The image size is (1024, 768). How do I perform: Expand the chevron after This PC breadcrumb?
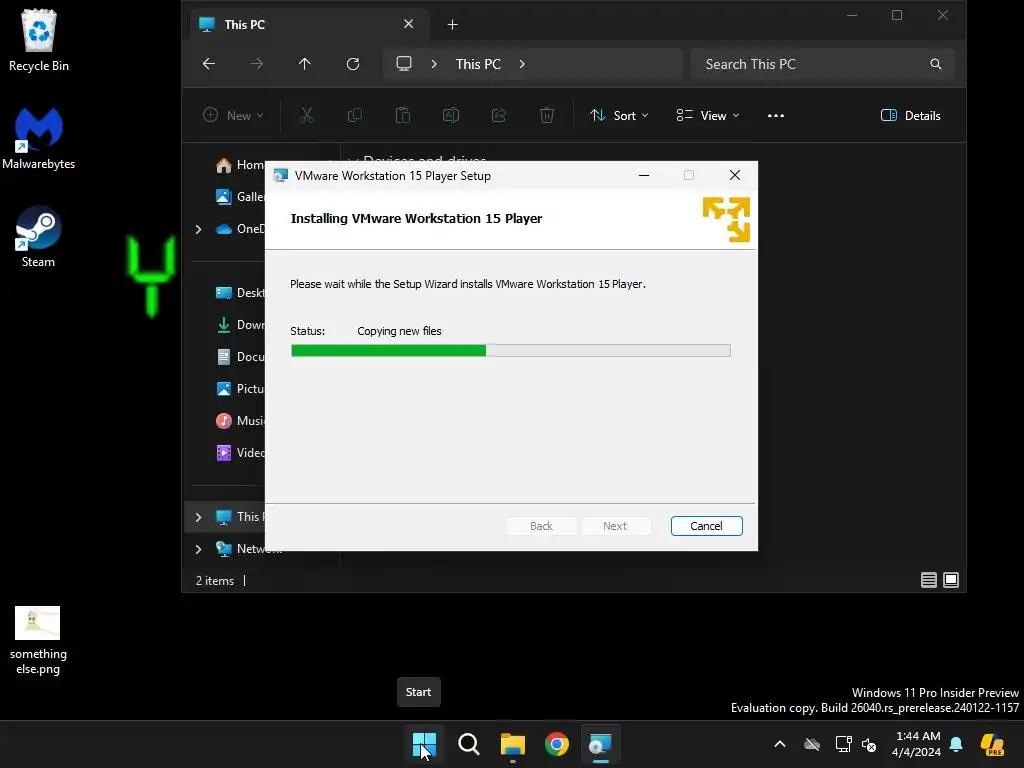[522, 64]
